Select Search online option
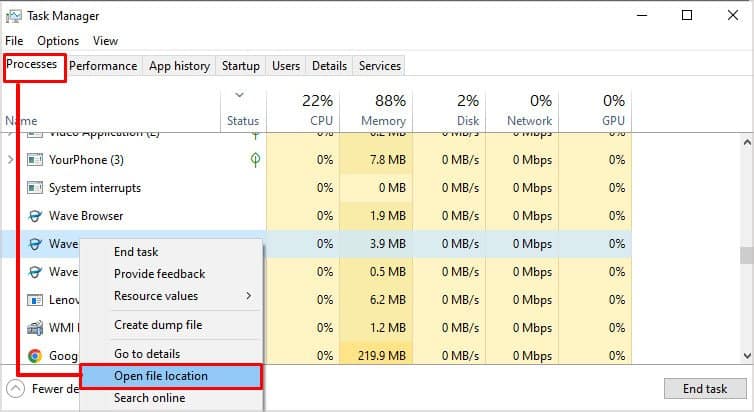The height and width of the screenshot is (412, 754). point(172,398)
